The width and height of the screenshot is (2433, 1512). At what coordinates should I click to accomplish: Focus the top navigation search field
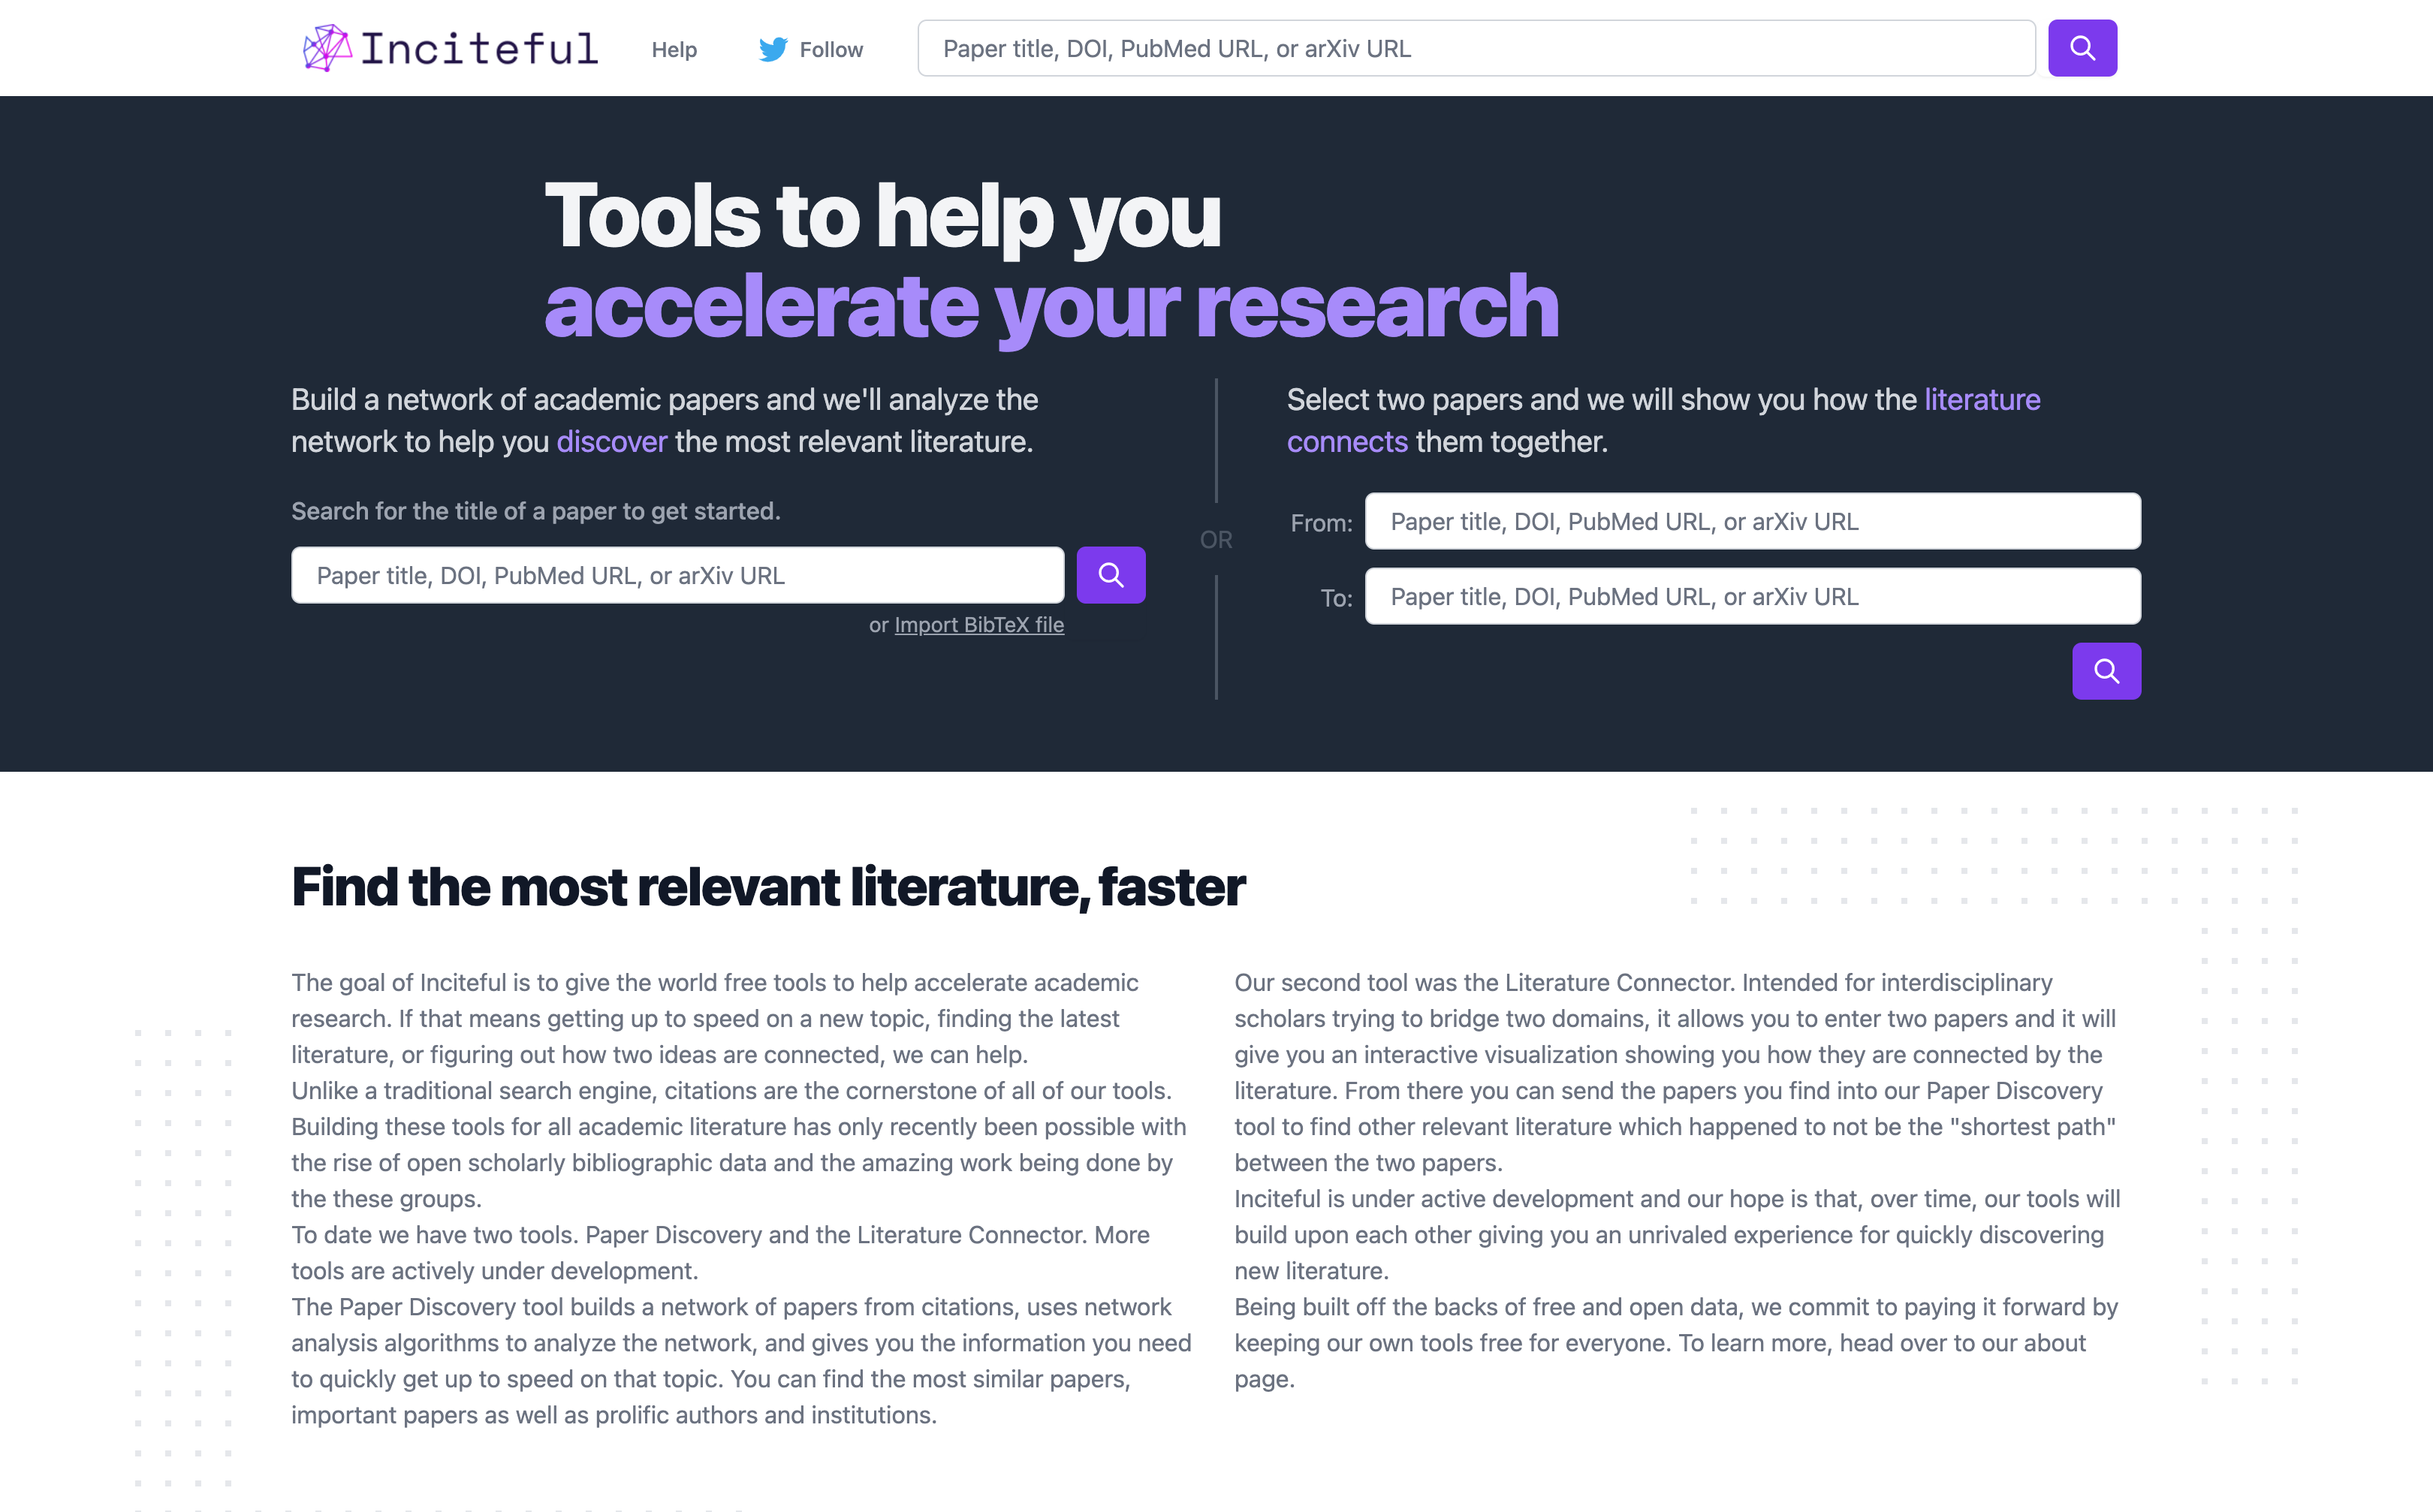1475,48
